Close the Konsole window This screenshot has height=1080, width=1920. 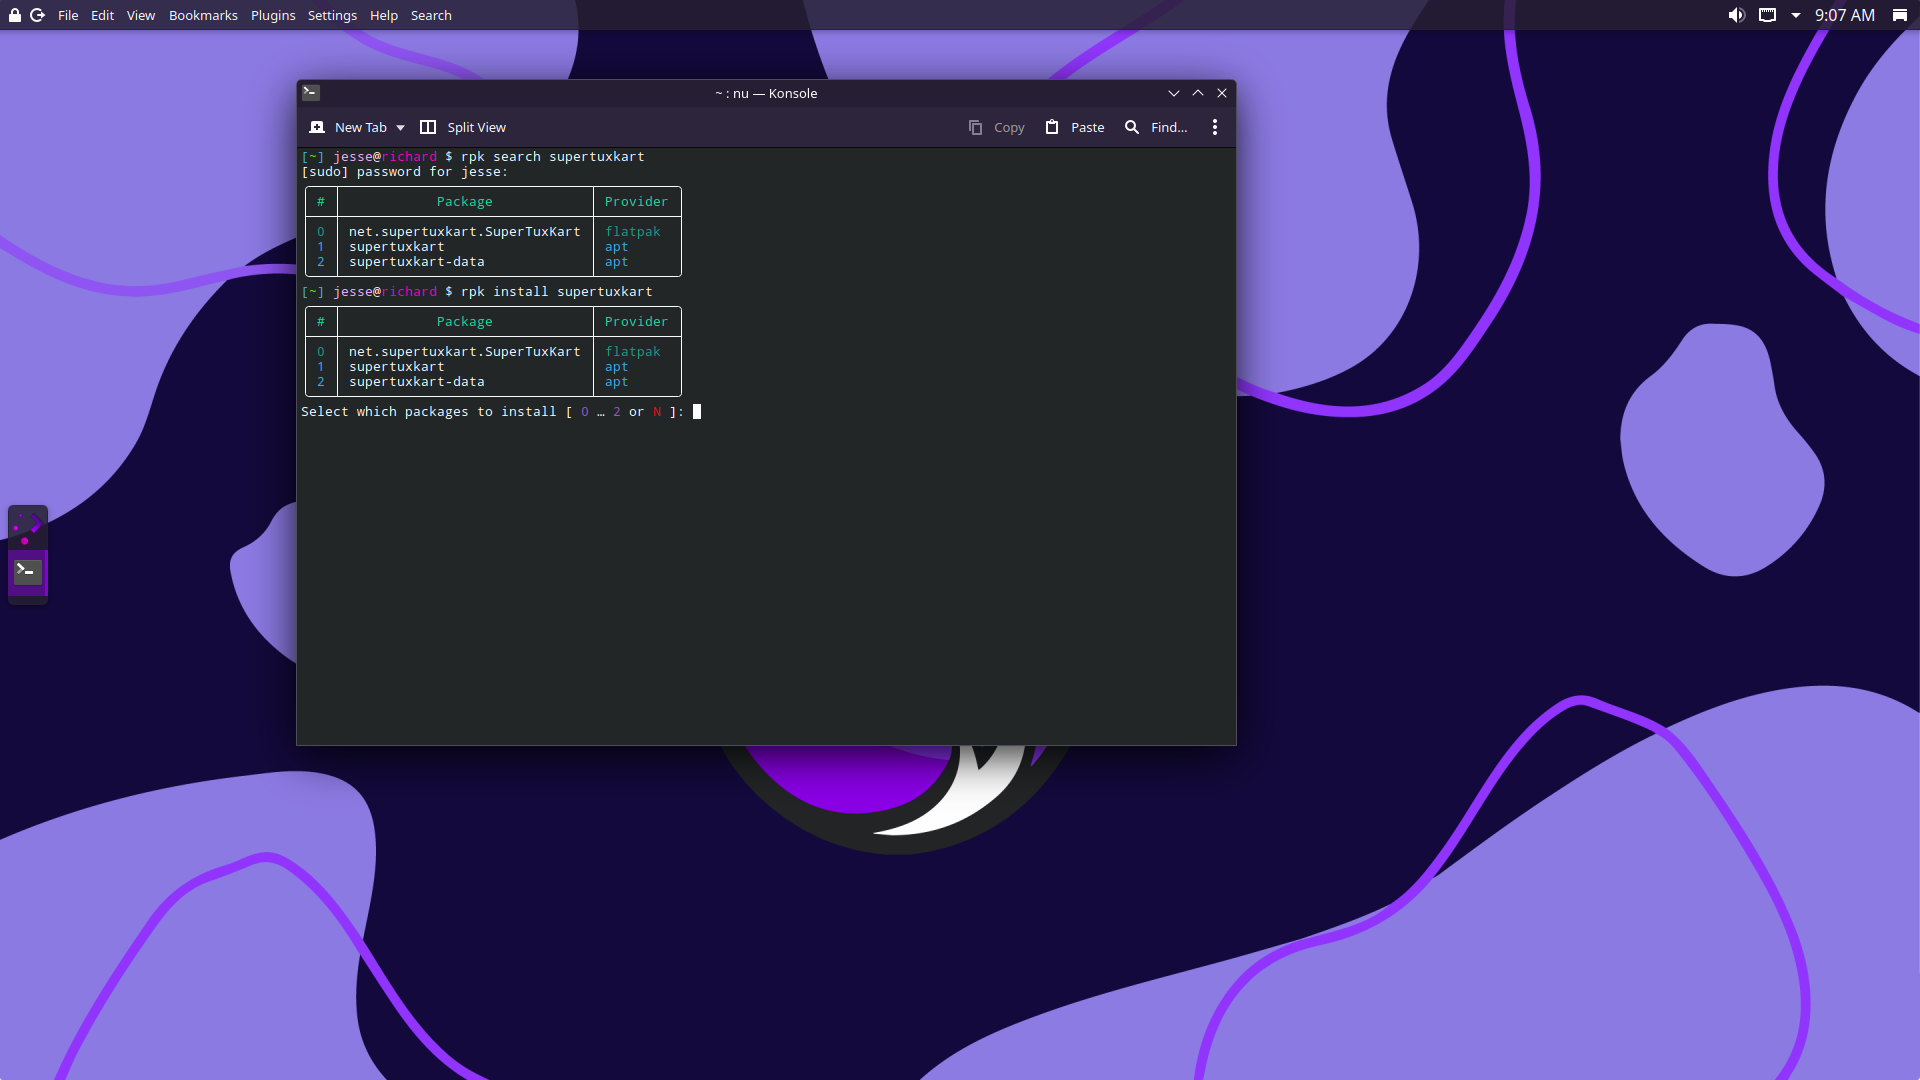[x=1222, y=93]
